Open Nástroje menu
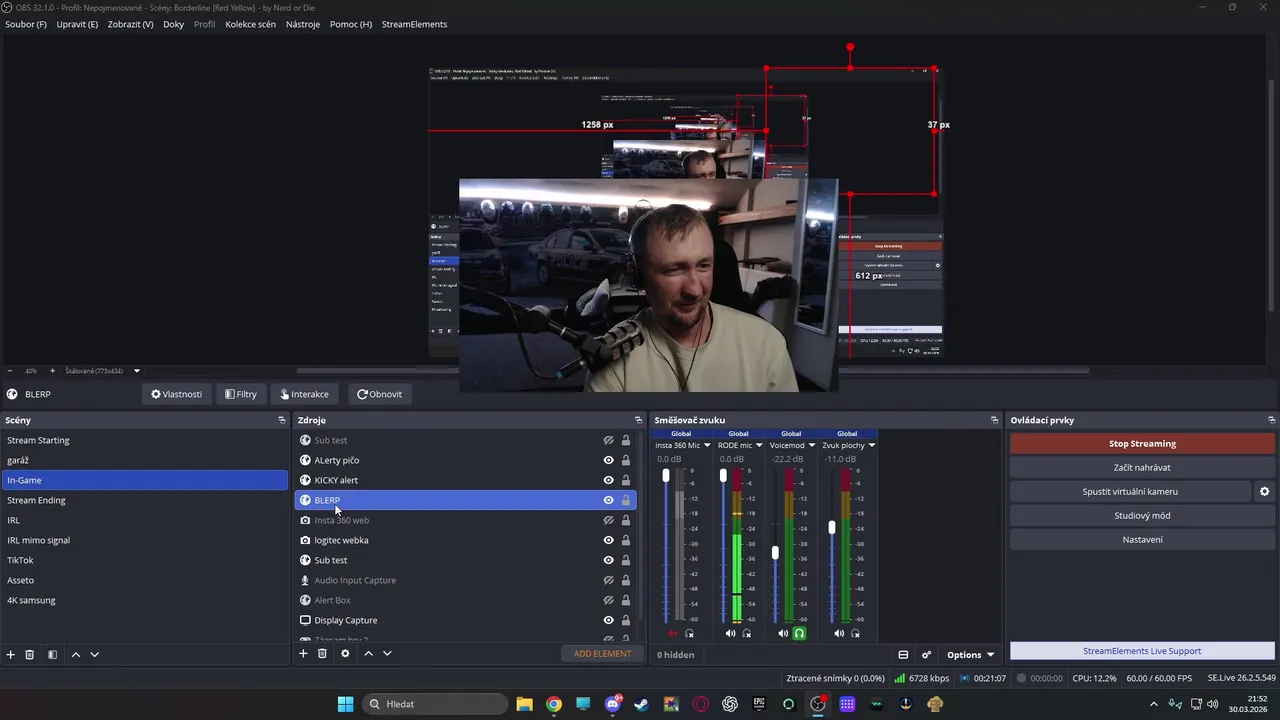The width and height of the screenshot is (1280, 720). point(303,24)
